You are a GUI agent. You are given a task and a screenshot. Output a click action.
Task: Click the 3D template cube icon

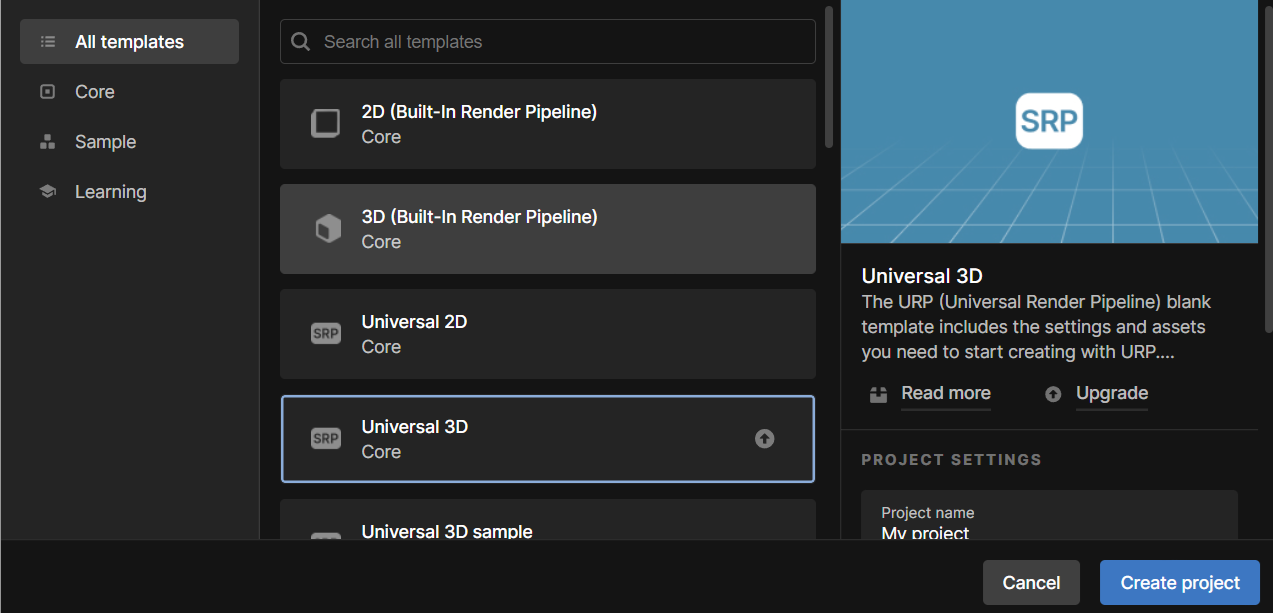[327, 229]
